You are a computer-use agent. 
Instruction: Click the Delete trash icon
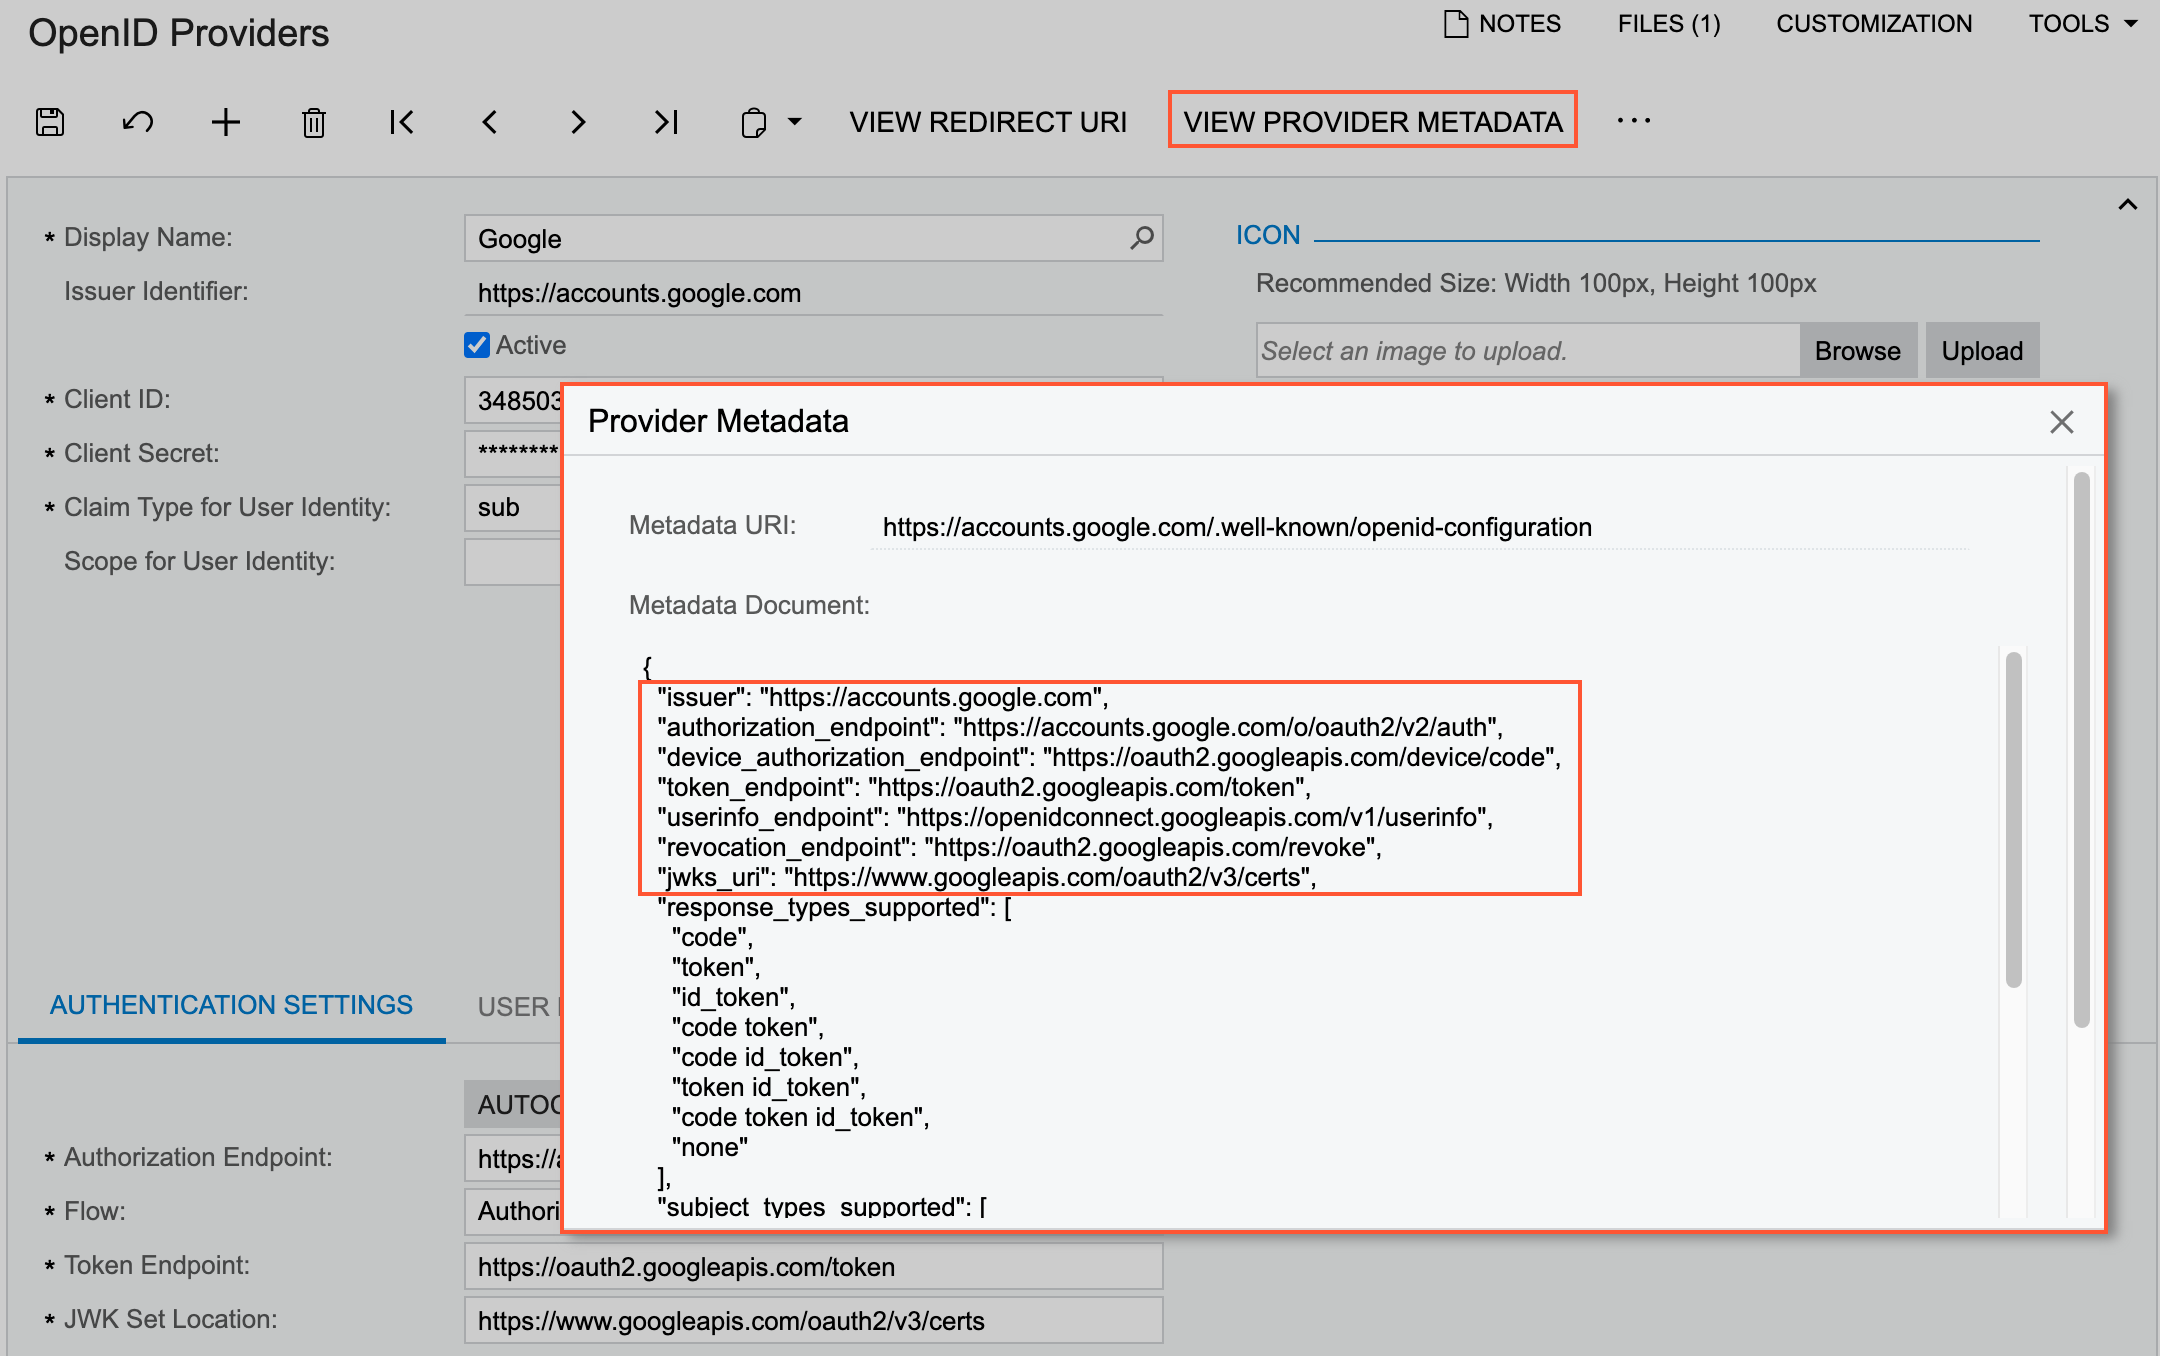(314, 122)
